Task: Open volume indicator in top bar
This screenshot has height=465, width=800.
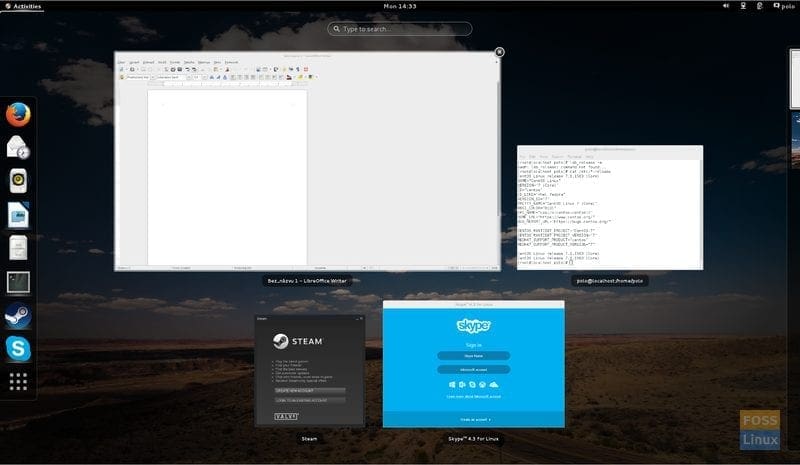Action: 726,6
